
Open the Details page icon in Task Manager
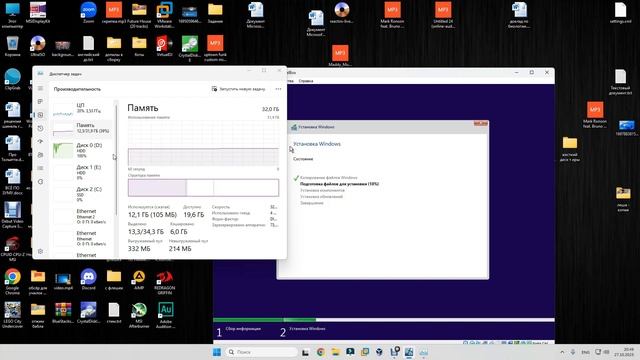click(x=40, y=168)
